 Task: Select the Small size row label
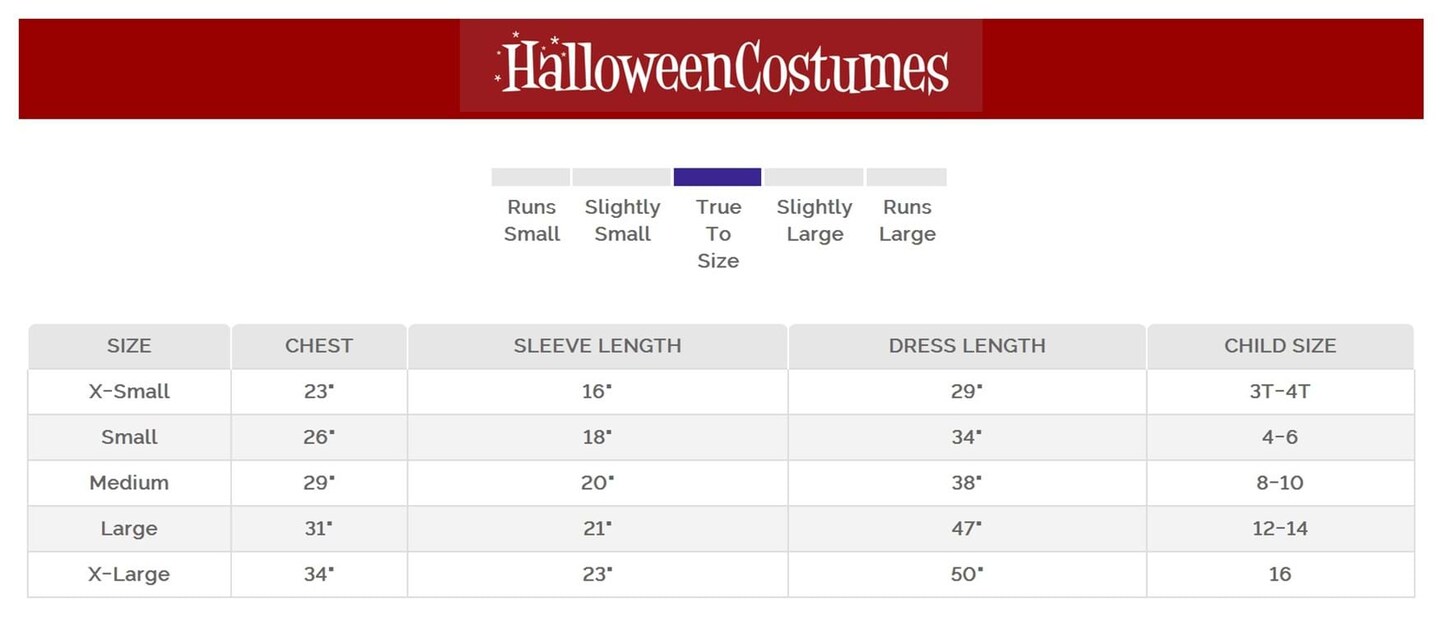pyautogui.click(x=129, y=437)
